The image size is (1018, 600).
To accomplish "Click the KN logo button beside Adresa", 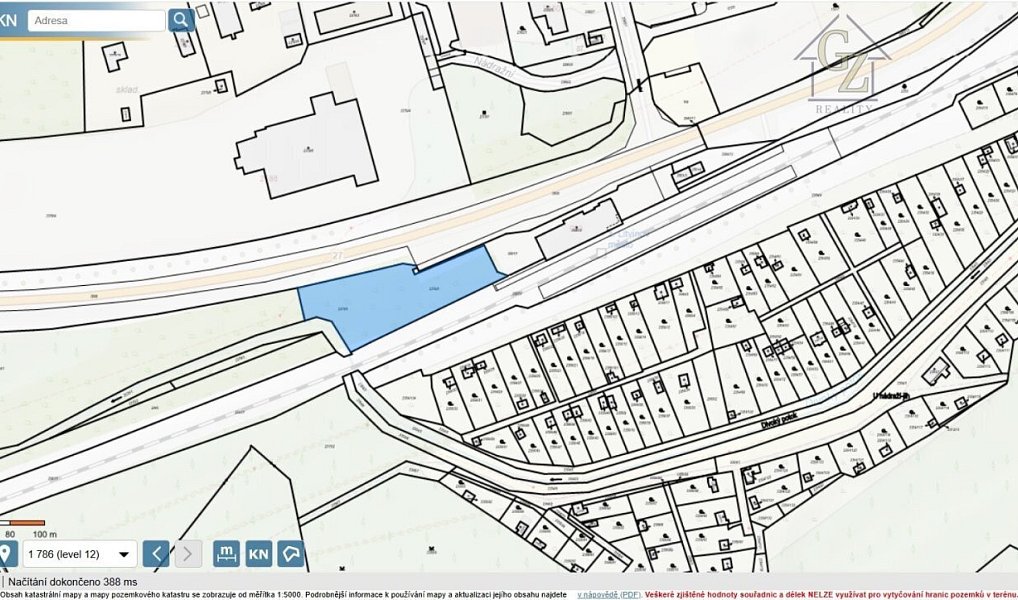I will point(8,19).
